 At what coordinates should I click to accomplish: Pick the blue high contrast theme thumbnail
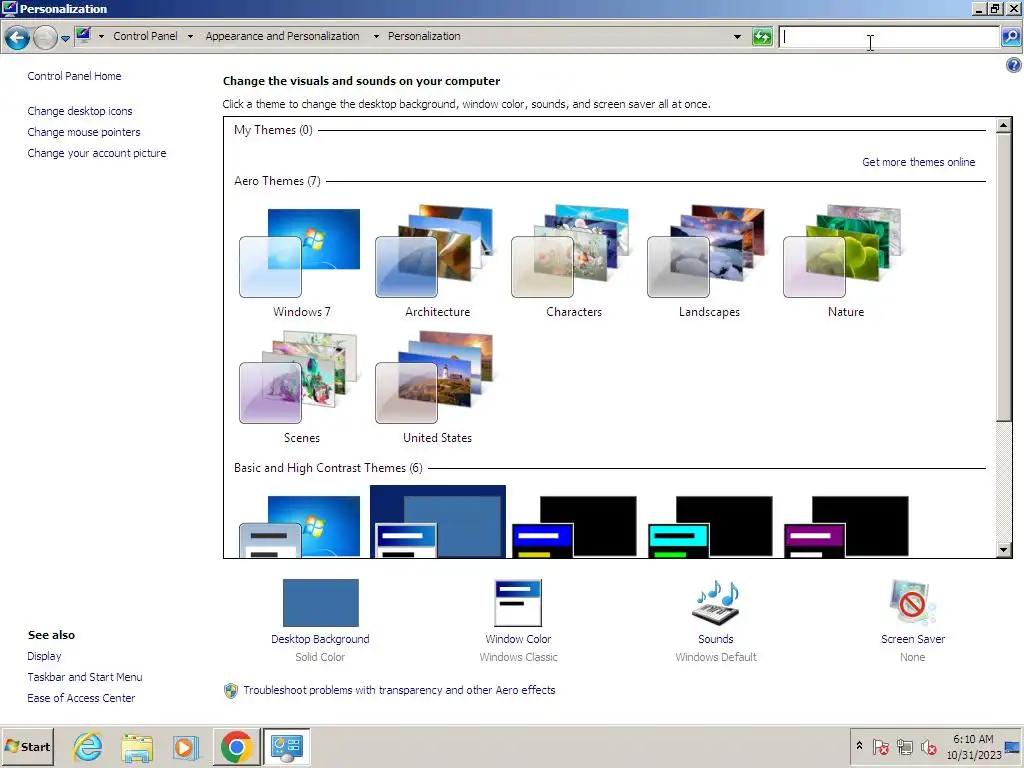(574, 526)
